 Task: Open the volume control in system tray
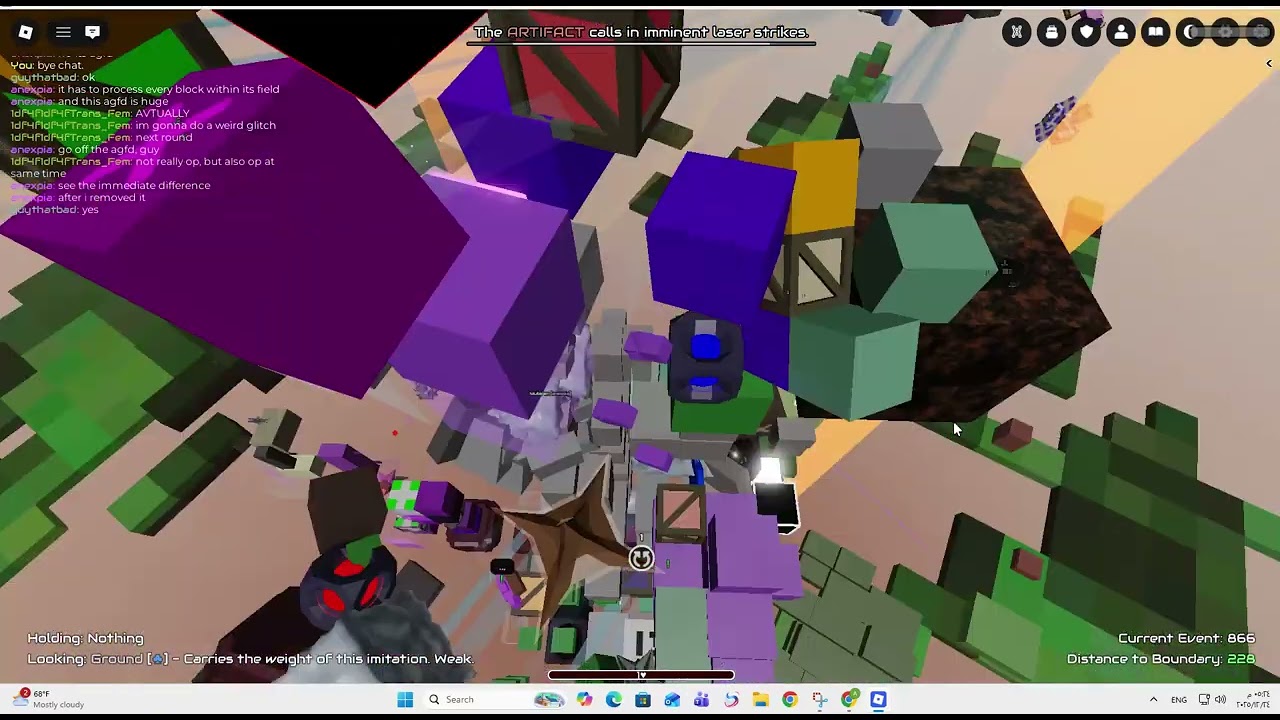tap(1220, 700)
